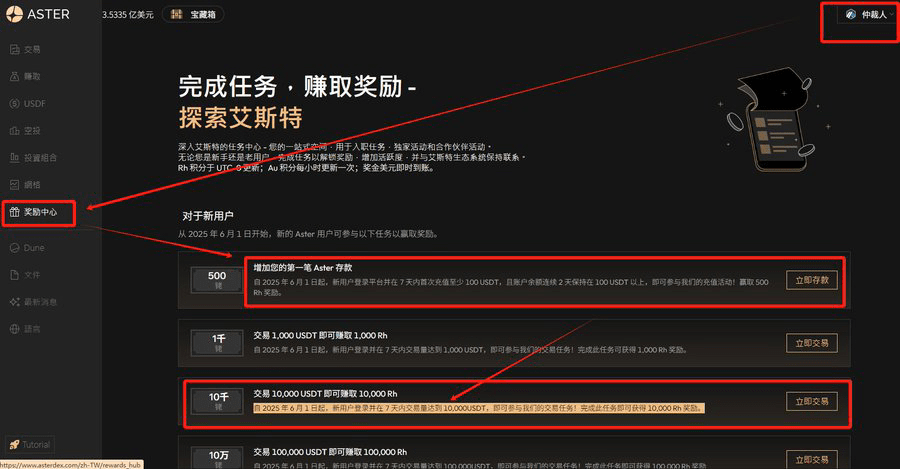Click 交易 10,000 USDT 即可赚取 10,000 Rh title
This screenshot has height=469, width=900.
[x=325, y=394]
